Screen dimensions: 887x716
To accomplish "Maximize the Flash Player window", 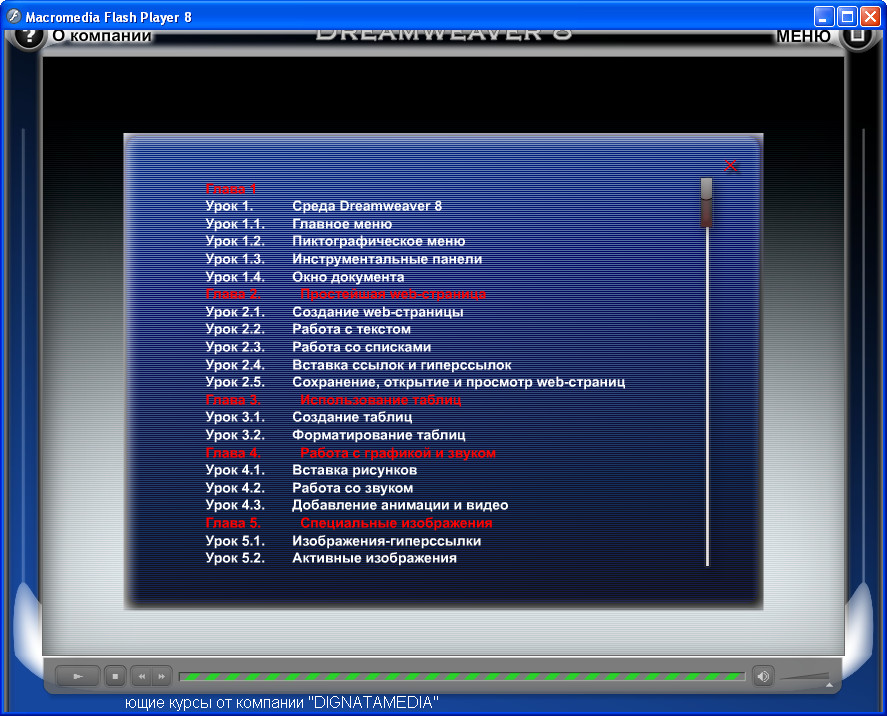I will tap(847, 16).
